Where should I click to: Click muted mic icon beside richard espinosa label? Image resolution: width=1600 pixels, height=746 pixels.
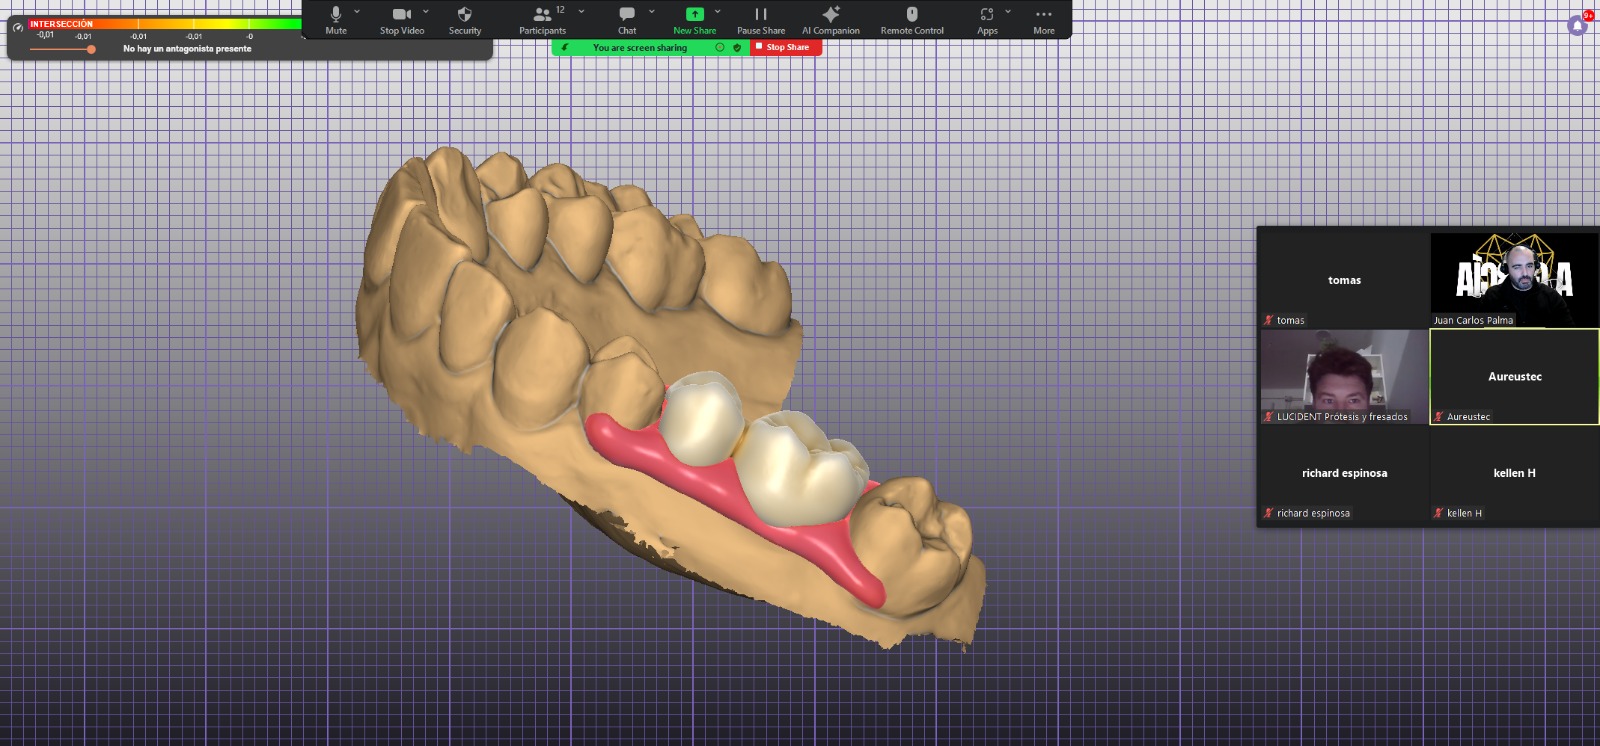pyautogui.click(x=1269, y=513)
